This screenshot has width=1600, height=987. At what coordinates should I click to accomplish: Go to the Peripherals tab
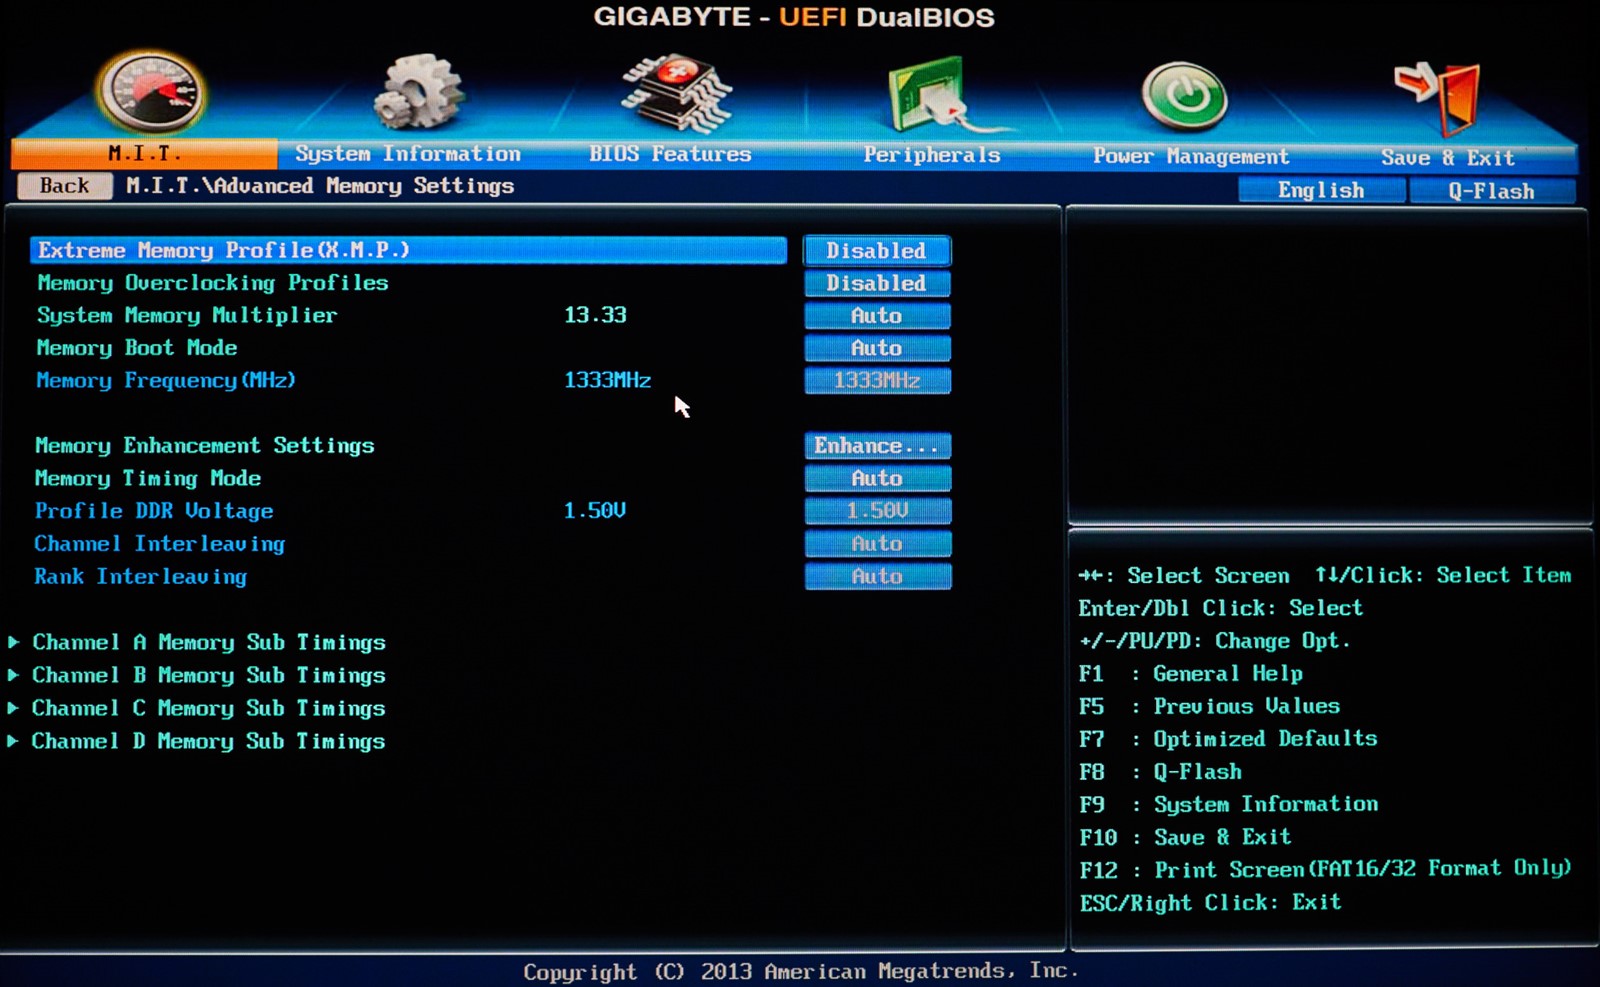tap(932, 155)
